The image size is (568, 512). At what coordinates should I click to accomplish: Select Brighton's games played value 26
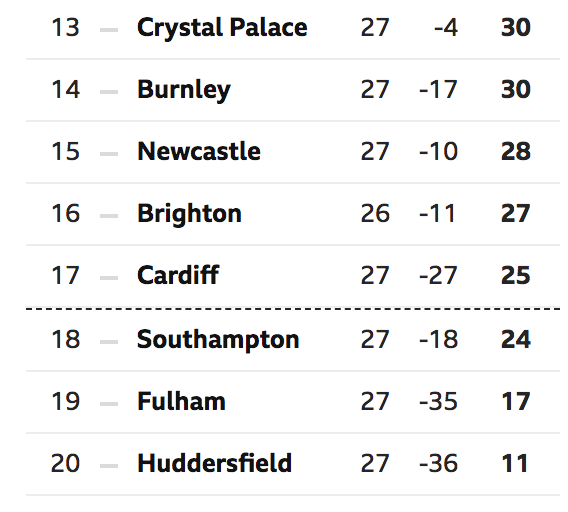(375, 213)
